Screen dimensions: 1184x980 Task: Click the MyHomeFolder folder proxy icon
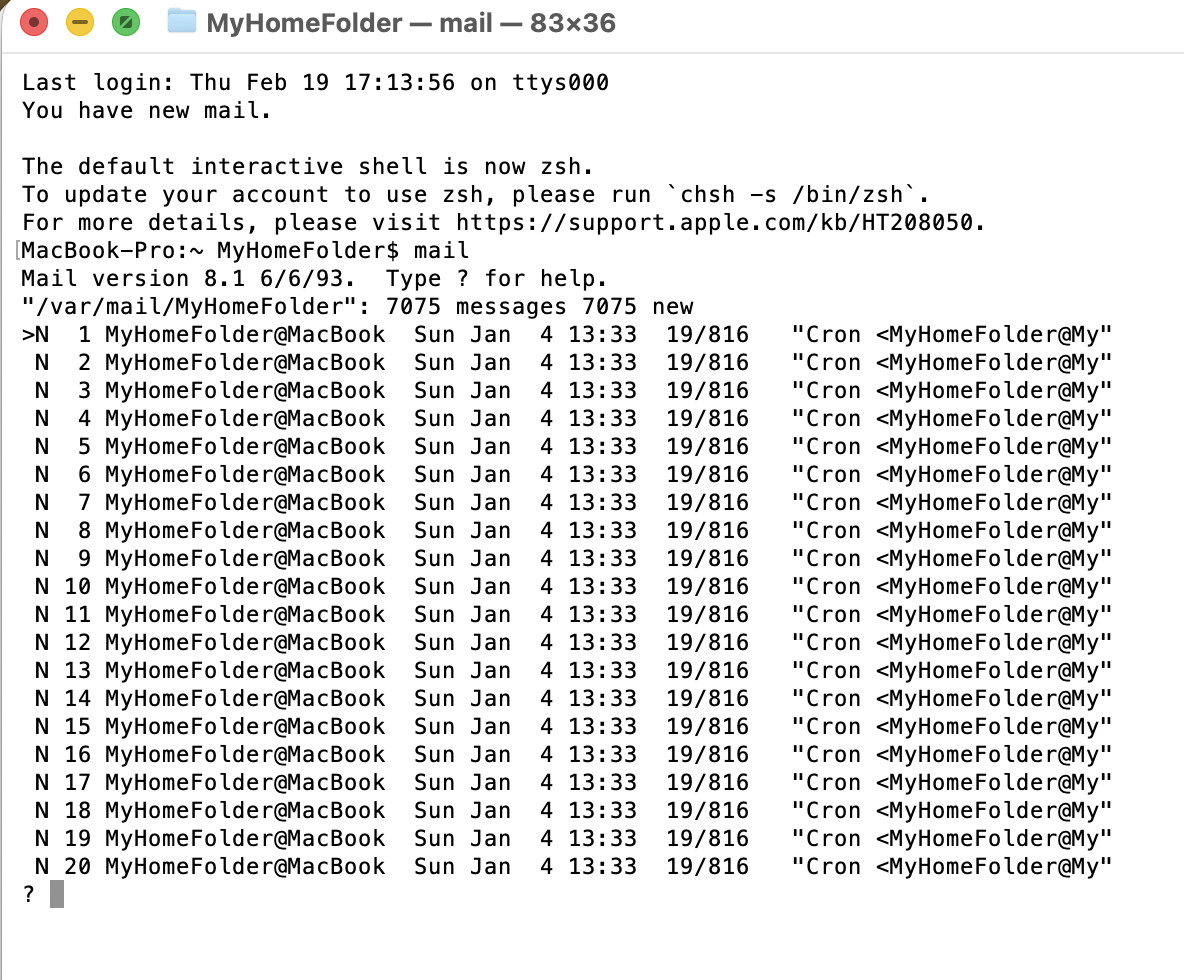[181, 22]
